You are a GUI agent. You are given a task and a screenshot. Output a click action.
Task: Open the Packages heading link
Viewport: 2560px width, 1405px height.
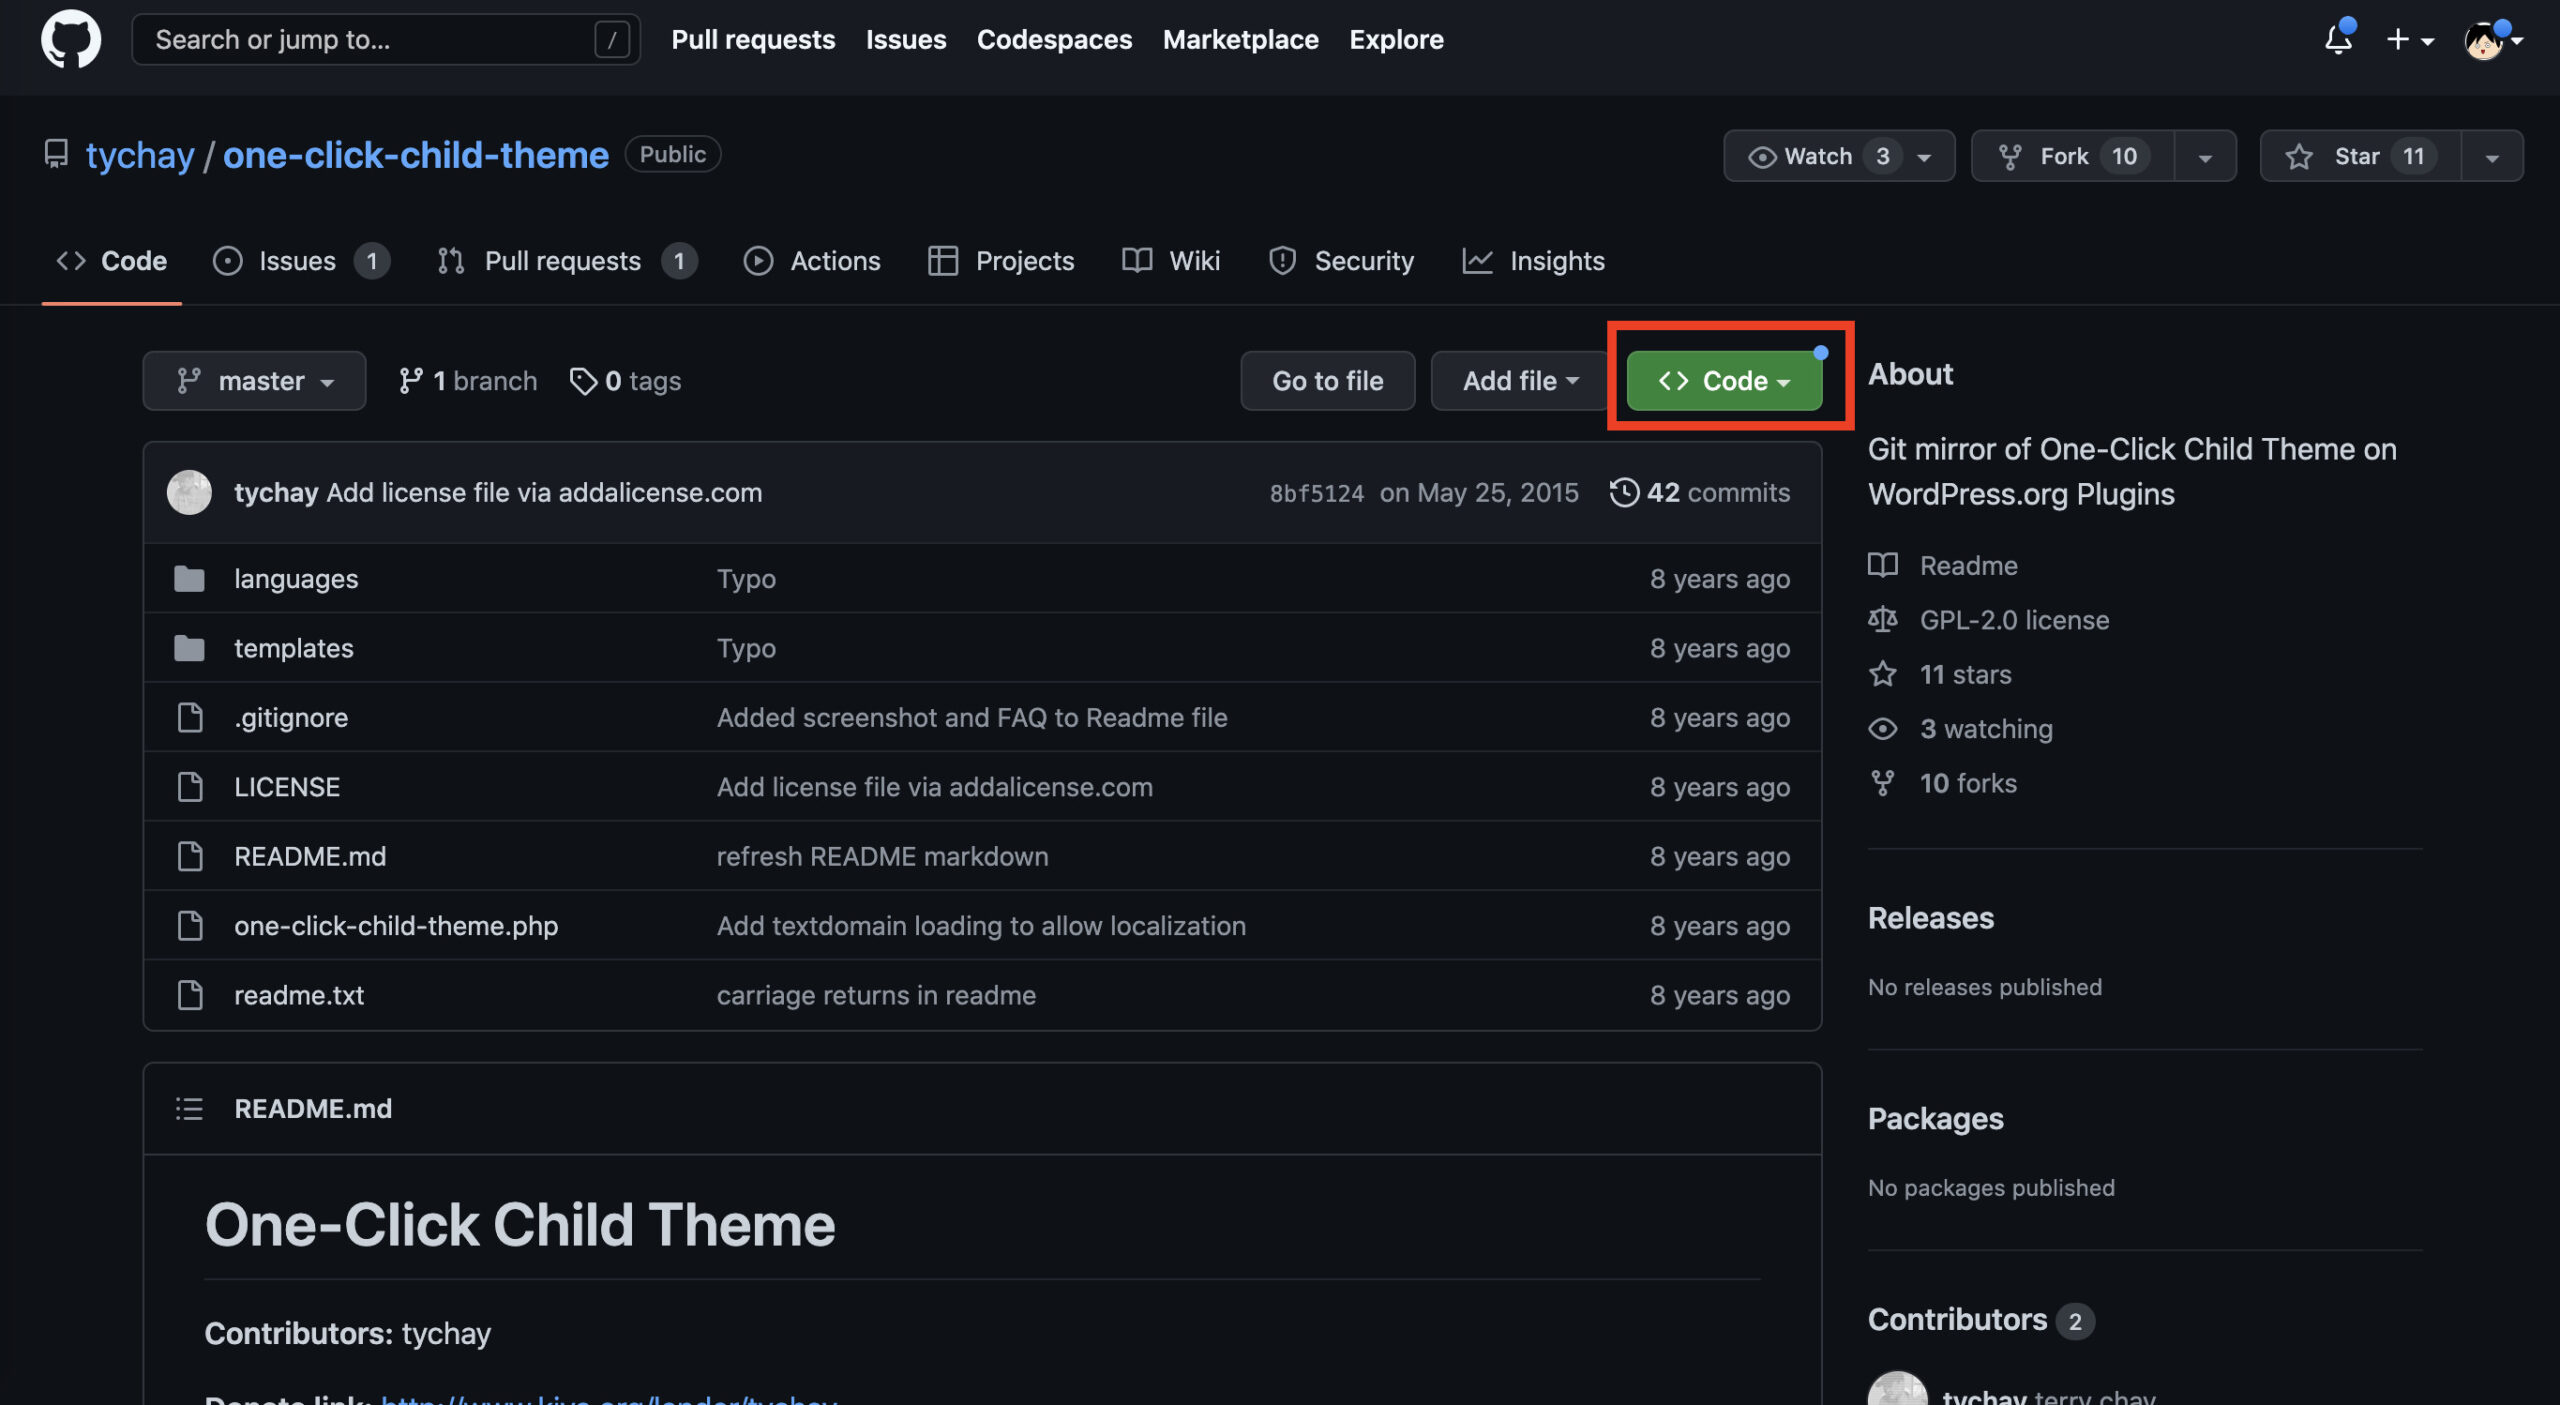click(1935, 1118)
